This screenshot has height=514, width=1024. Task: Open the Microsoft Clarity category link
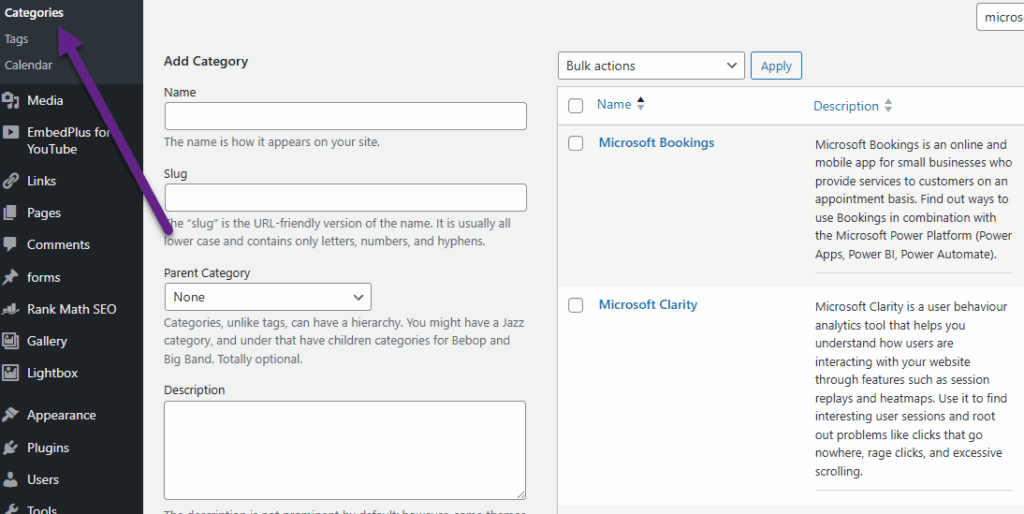(x=647, y=305)
